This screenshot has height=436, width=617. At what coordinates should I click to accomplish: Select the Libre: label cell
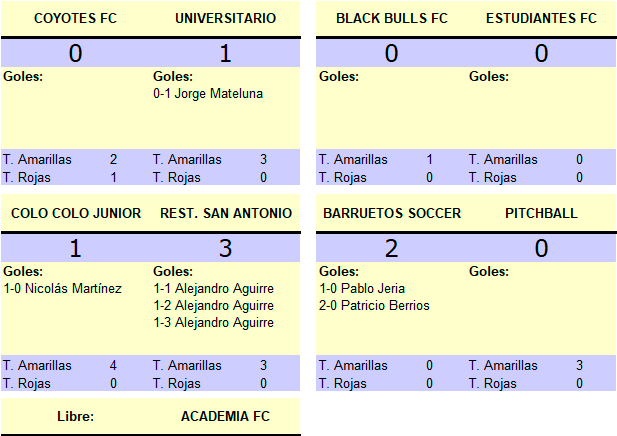point(76,416)
